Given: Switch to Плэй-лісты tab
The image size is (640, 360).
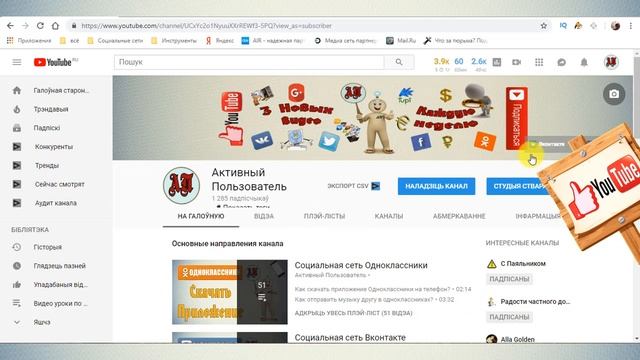Looking at the screenshot, I should point(324,216).
